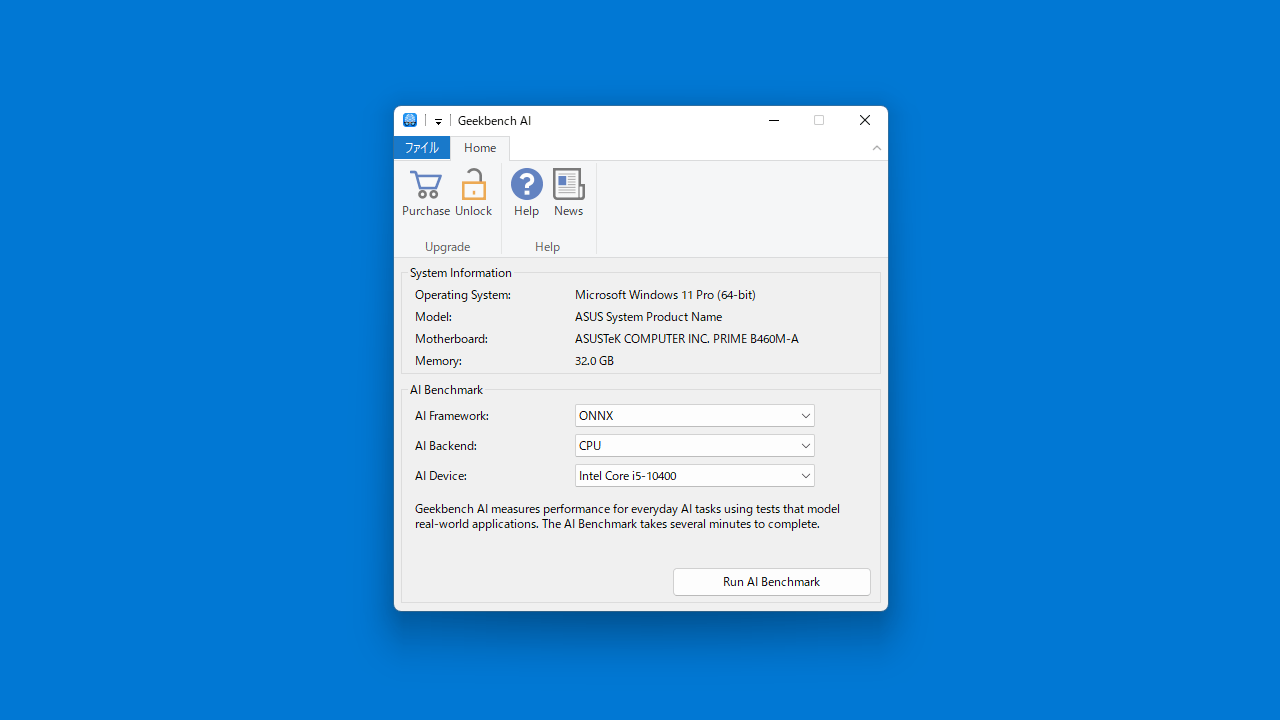This screenshot has height=720, width=1280.
Task: Click the AI Framework label
Action: tap(452, 416)
